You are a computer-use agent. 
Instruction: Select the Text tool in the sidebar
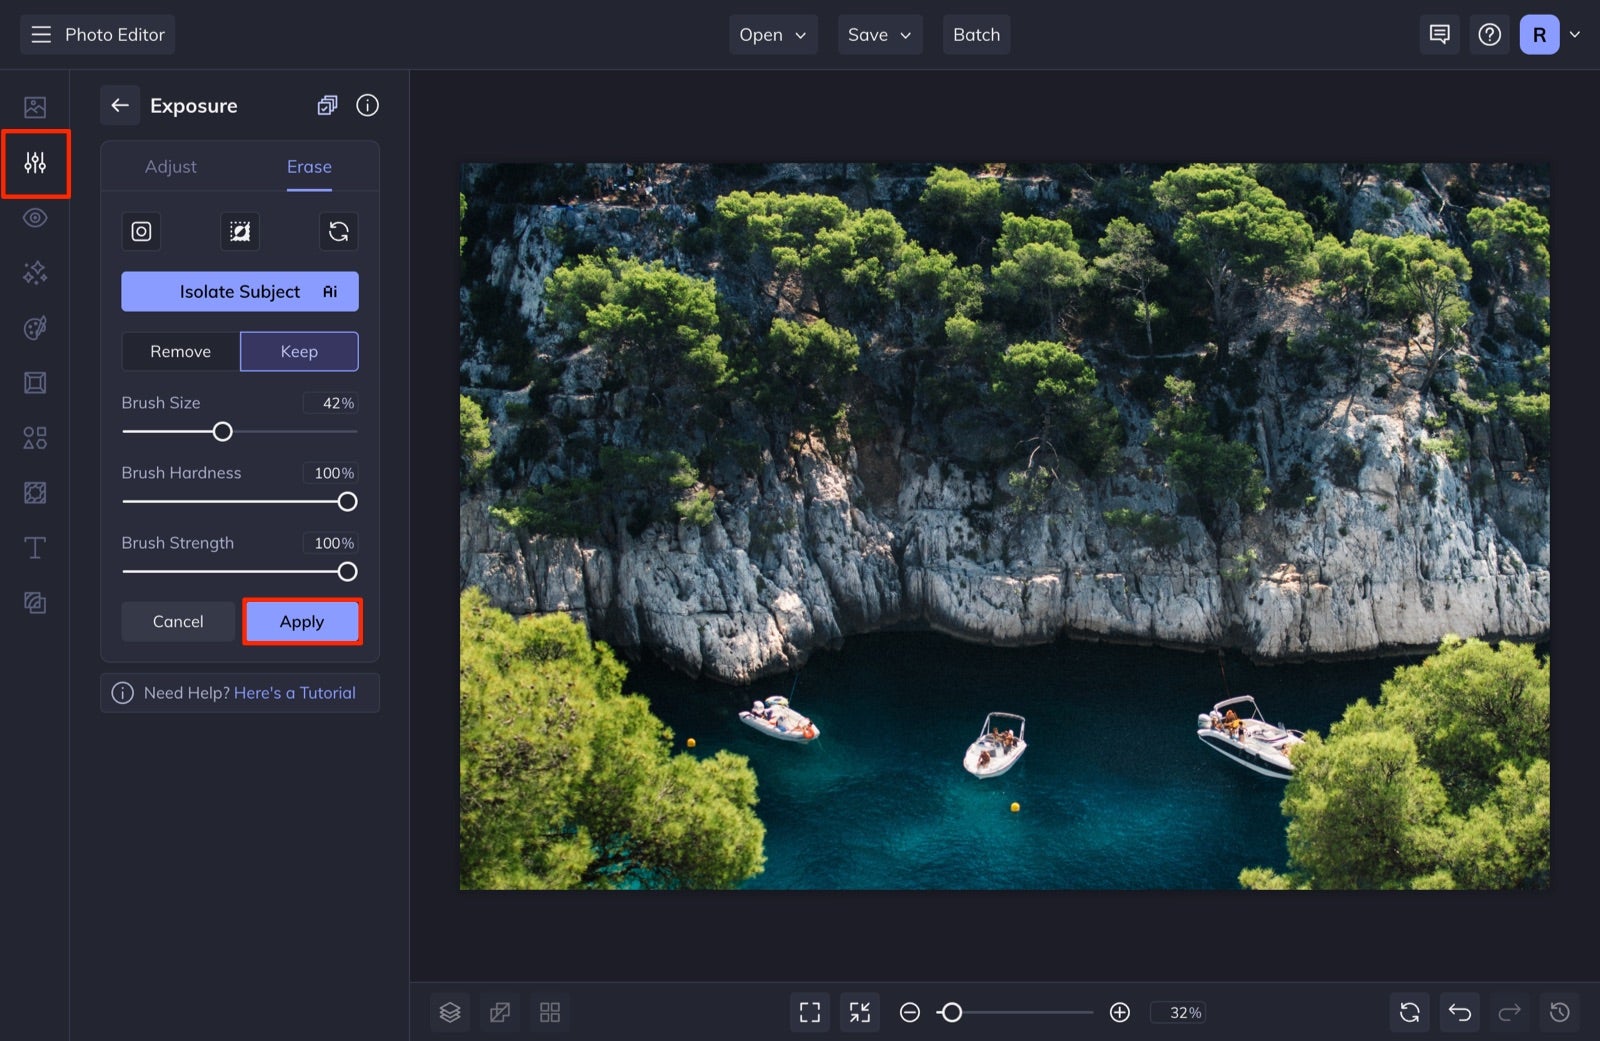(x=35, y=547)
